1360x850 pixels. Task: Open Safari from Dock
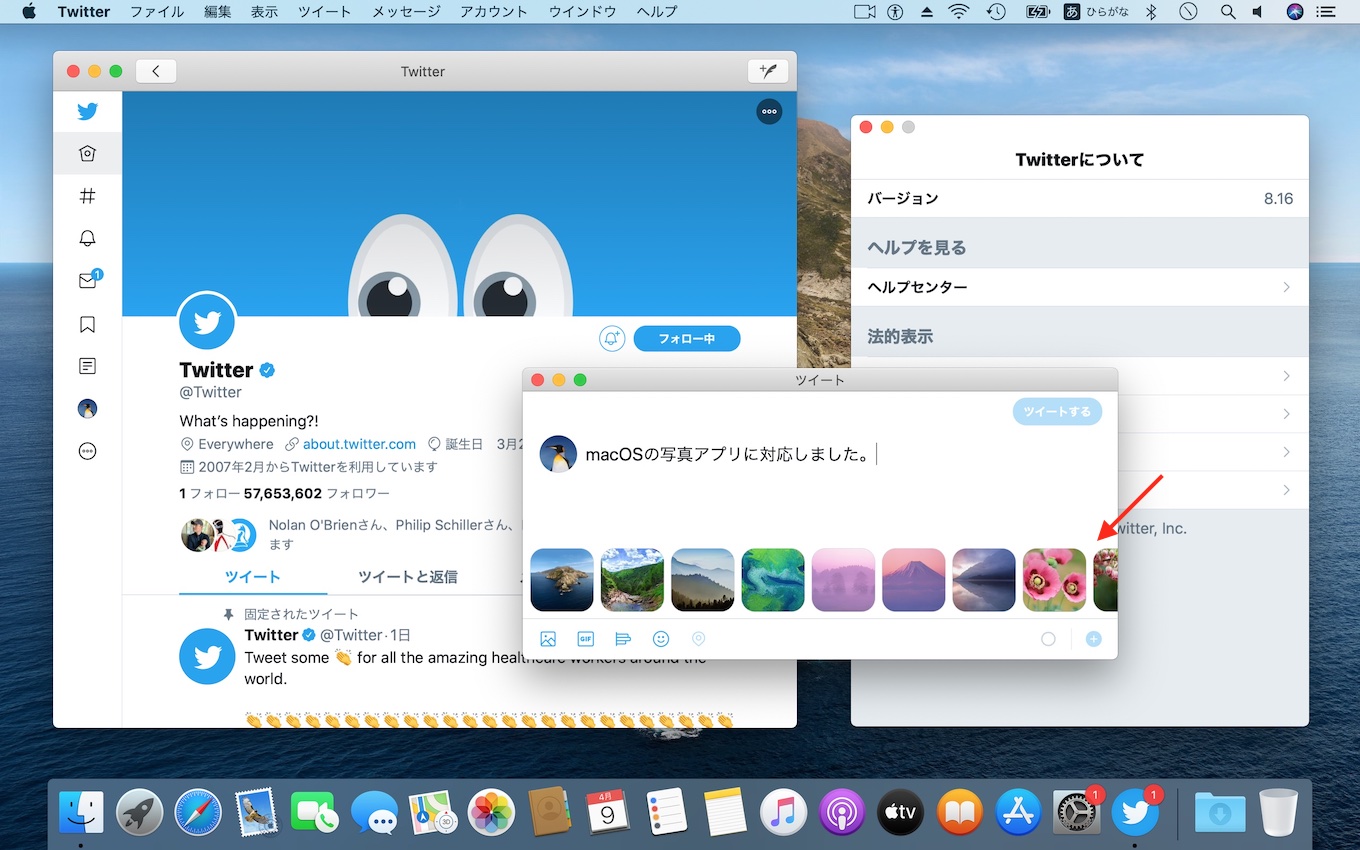click(x=198, y=812)
